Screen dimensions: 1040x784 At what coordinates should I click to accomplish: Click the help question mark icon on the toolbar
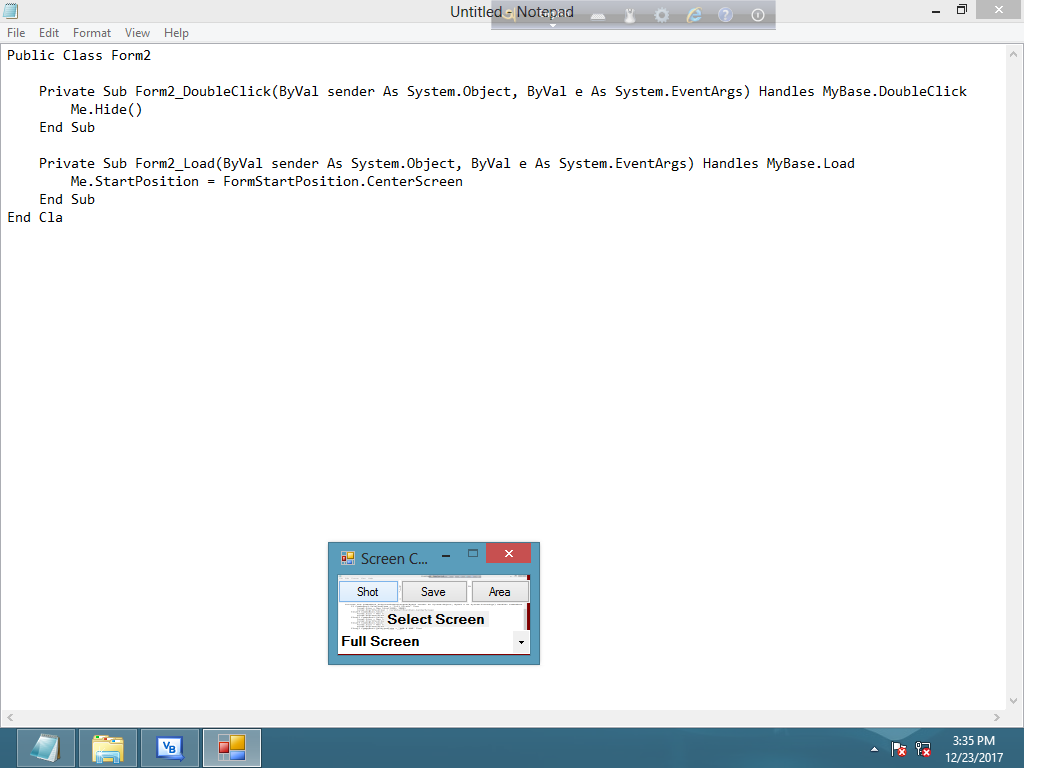725,14
